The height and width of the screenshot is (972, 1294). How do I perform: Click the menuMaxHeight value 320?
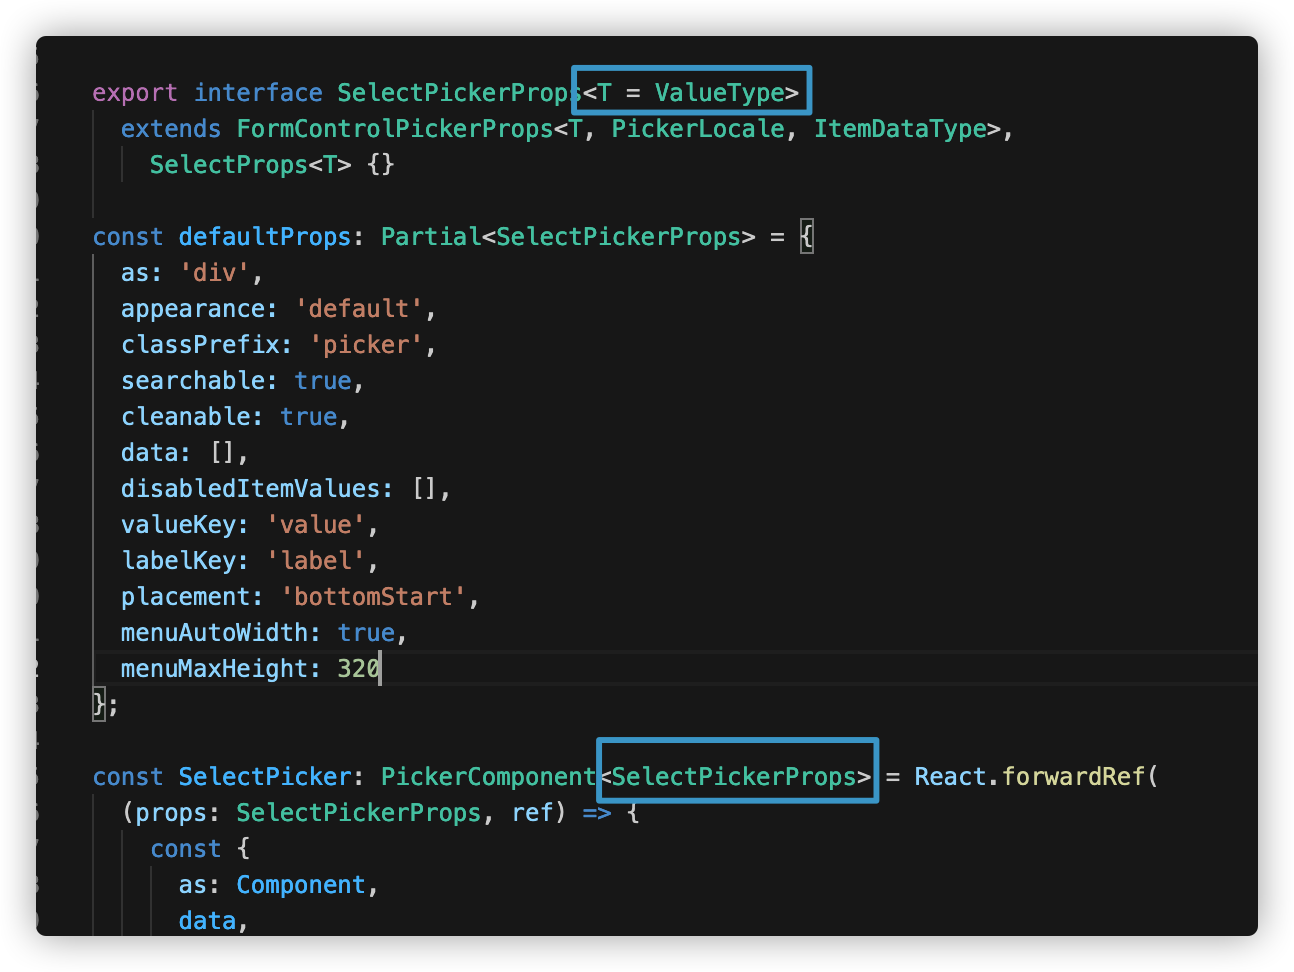(x=356, y=668)
